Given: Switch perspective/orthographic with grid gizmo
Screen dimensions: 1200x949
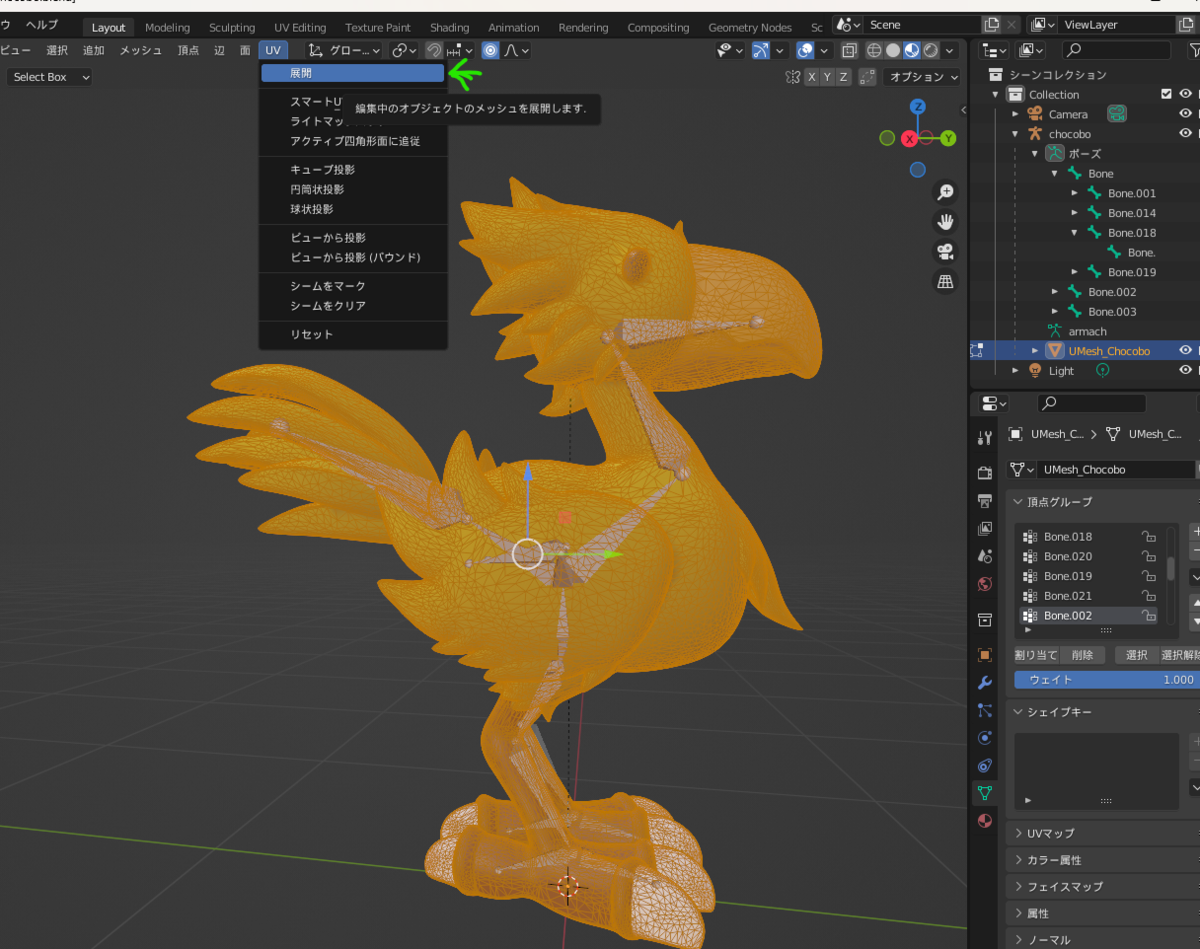Looking at the screenshot, I should 945,282.
